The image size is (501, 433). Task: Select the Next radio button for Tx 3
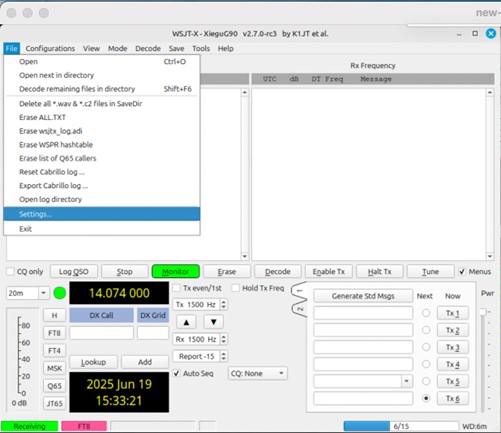pyautogui.click(x=426, y=347)
